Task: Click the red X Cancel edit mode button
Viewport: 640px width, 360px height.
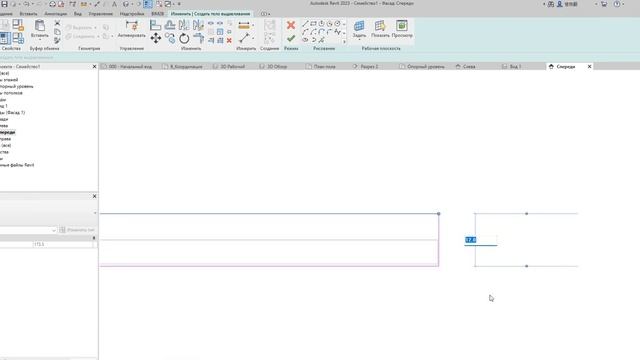Action: tap(291, 25)
